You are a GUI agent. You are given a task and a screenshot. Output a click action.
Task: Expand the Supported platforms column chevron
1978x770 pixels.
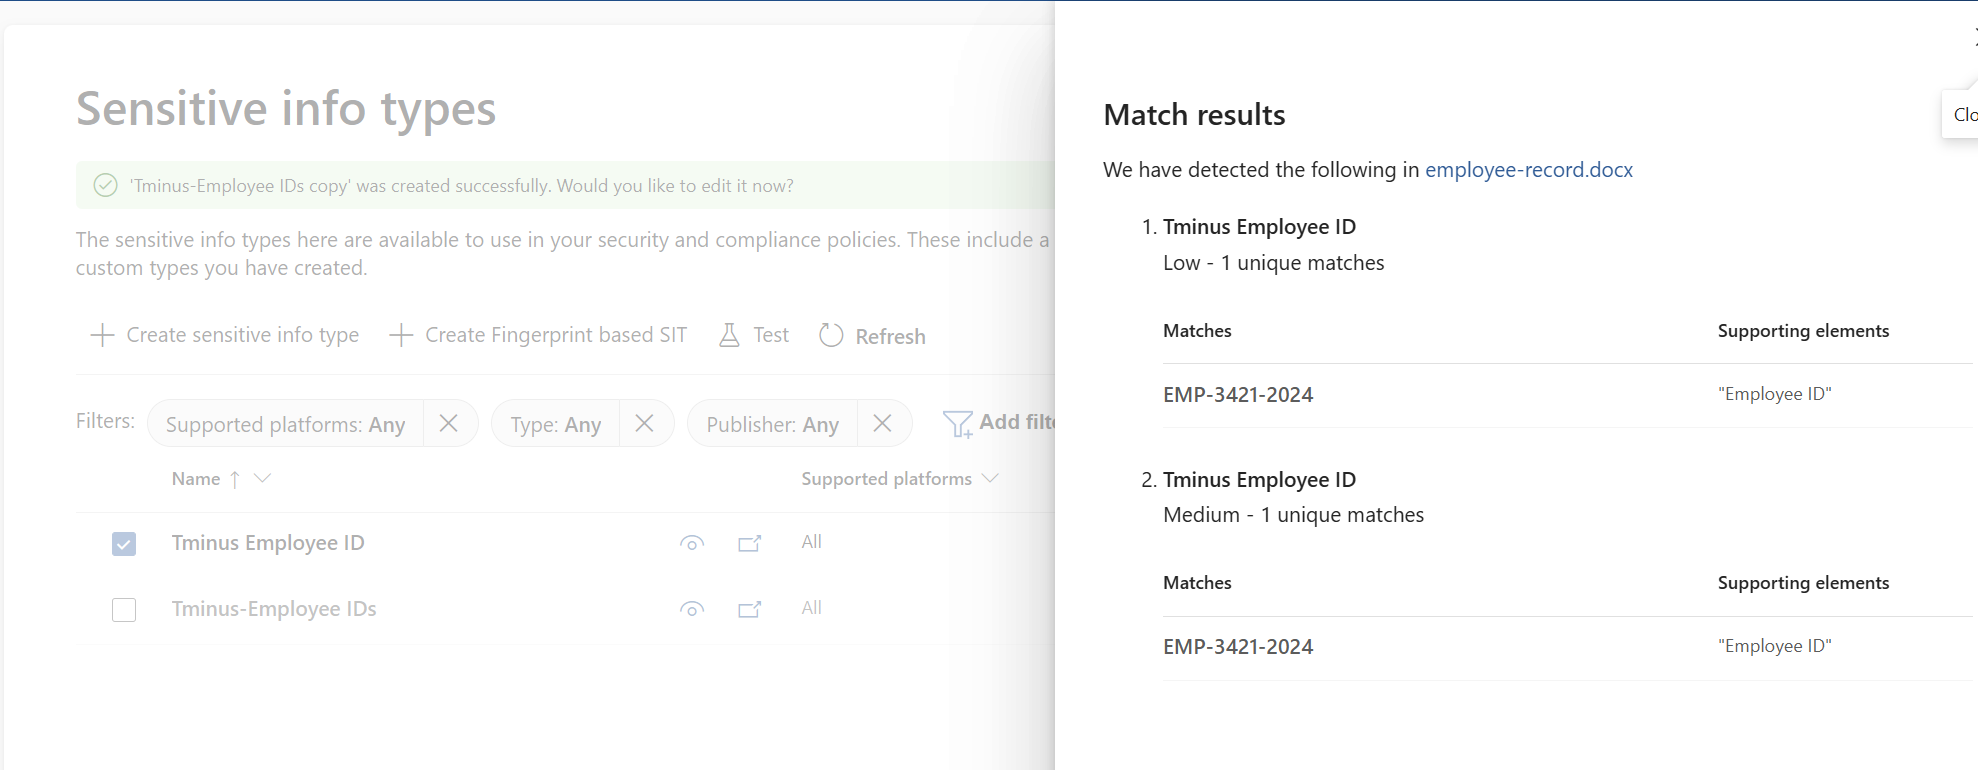pos(990,478)
